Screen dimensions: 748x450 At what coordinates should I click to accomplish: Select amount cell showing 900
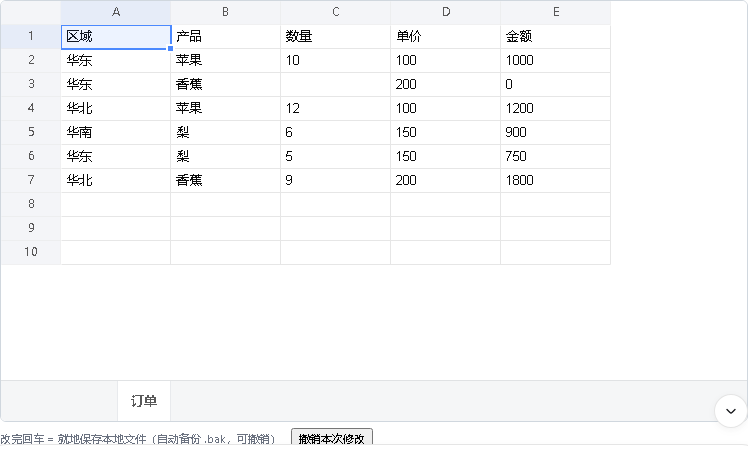click(556, 132)
